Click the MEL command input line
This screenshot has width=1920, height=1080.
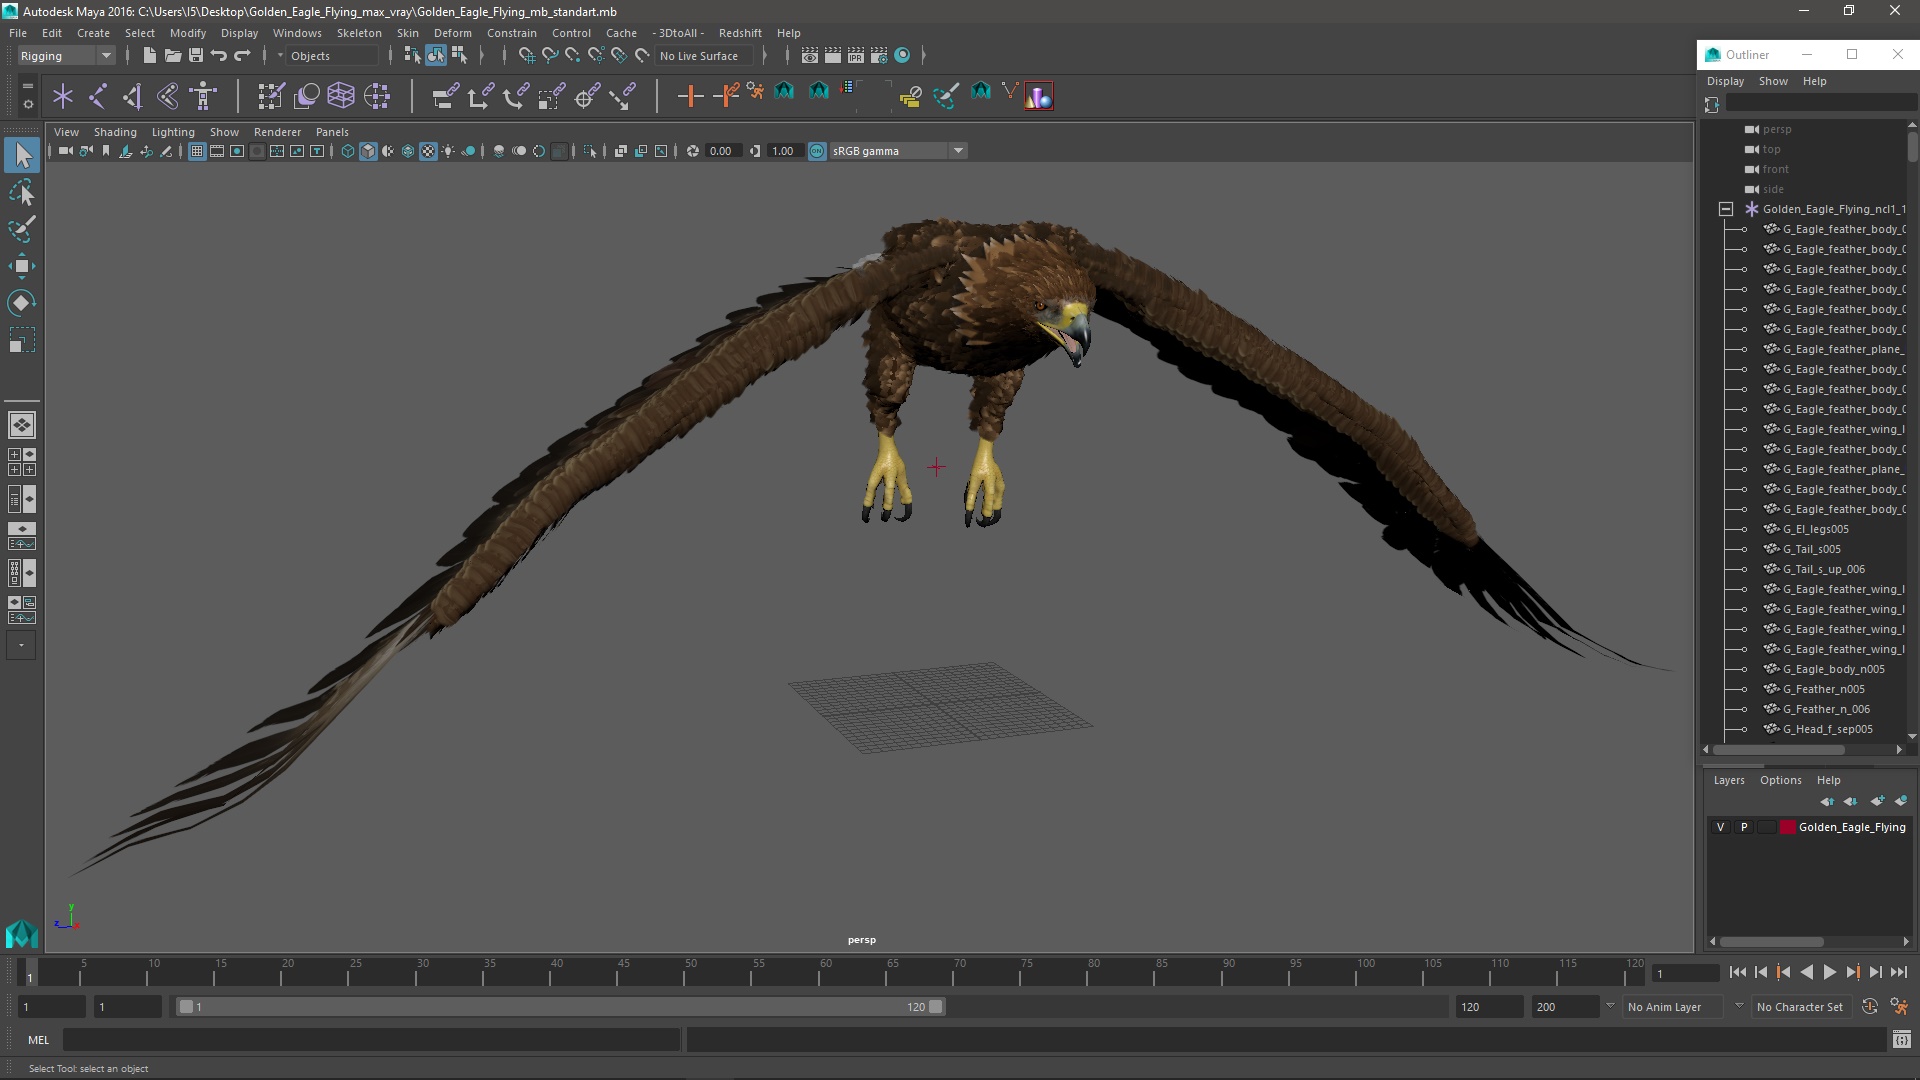click(x=372, y=1040)
